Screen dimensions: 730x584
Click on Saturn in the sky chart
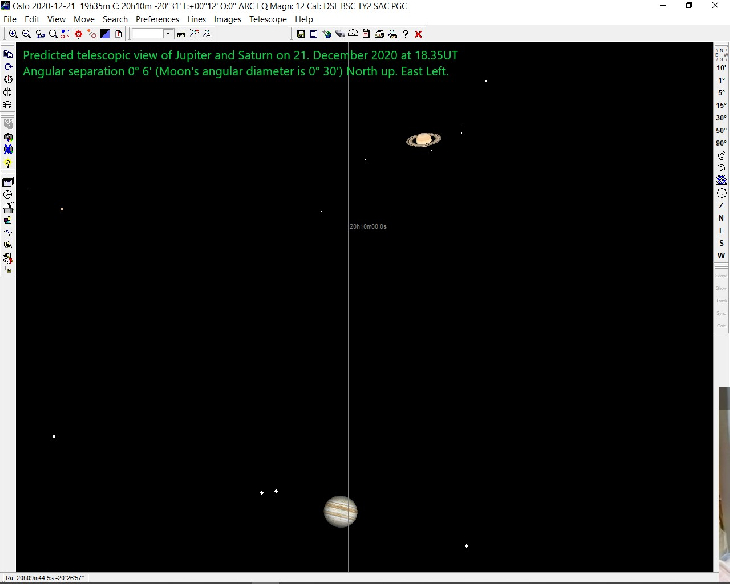(x=424, y=140)
